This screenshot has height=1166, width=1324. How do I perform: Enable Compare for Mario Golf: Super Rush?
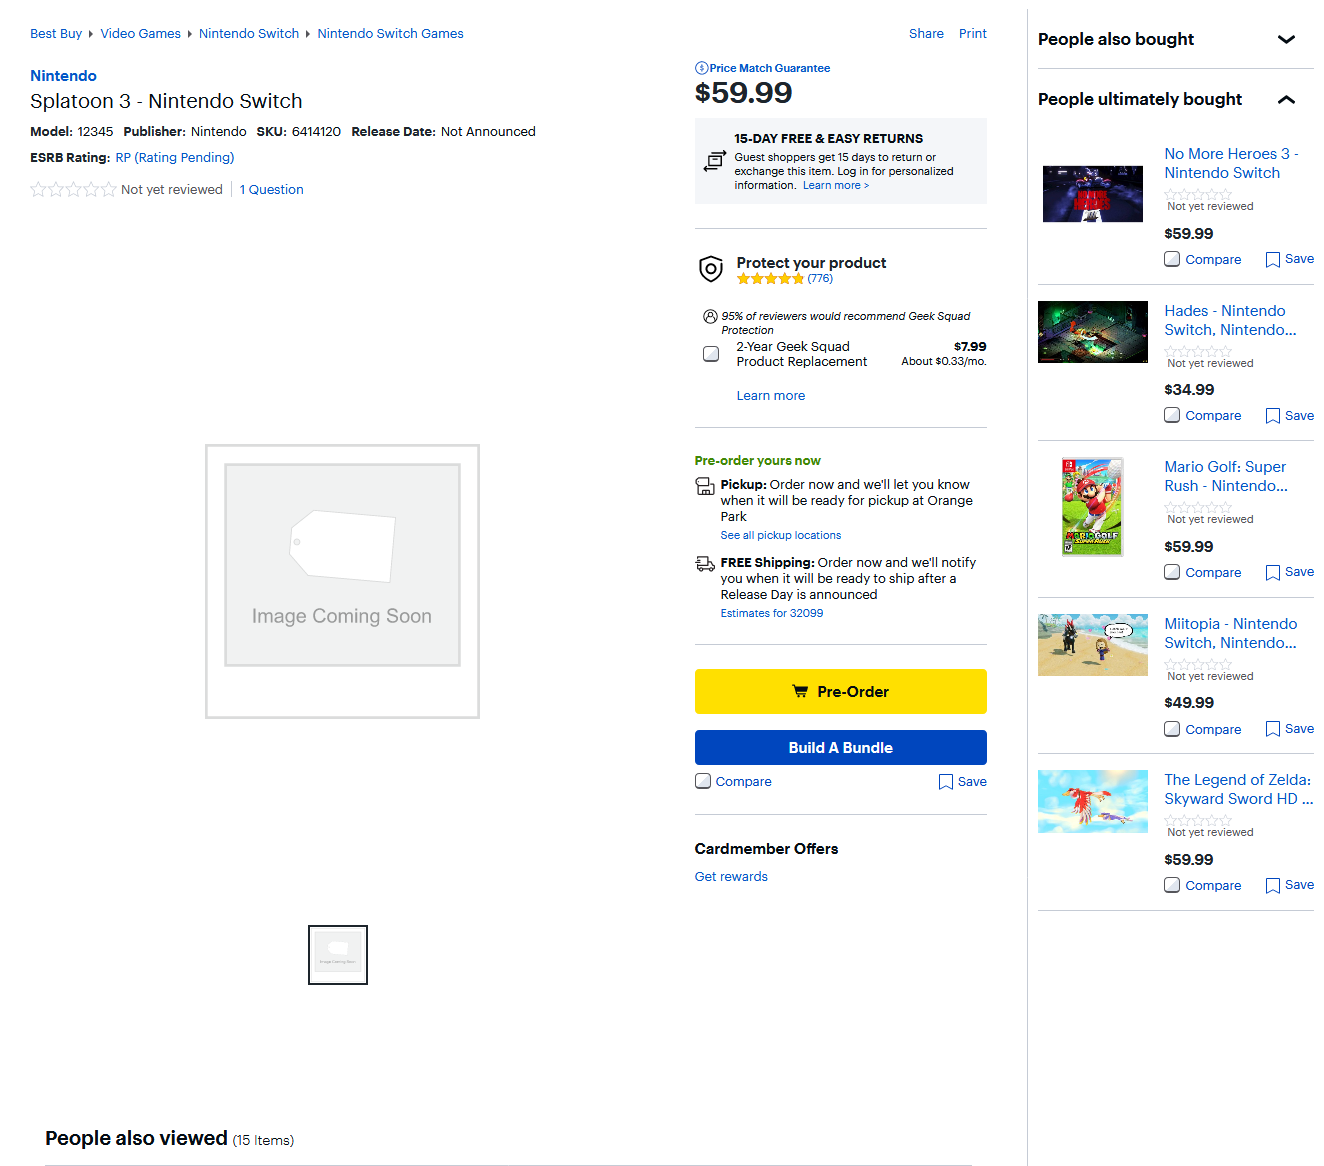[x=1172, y=572]
